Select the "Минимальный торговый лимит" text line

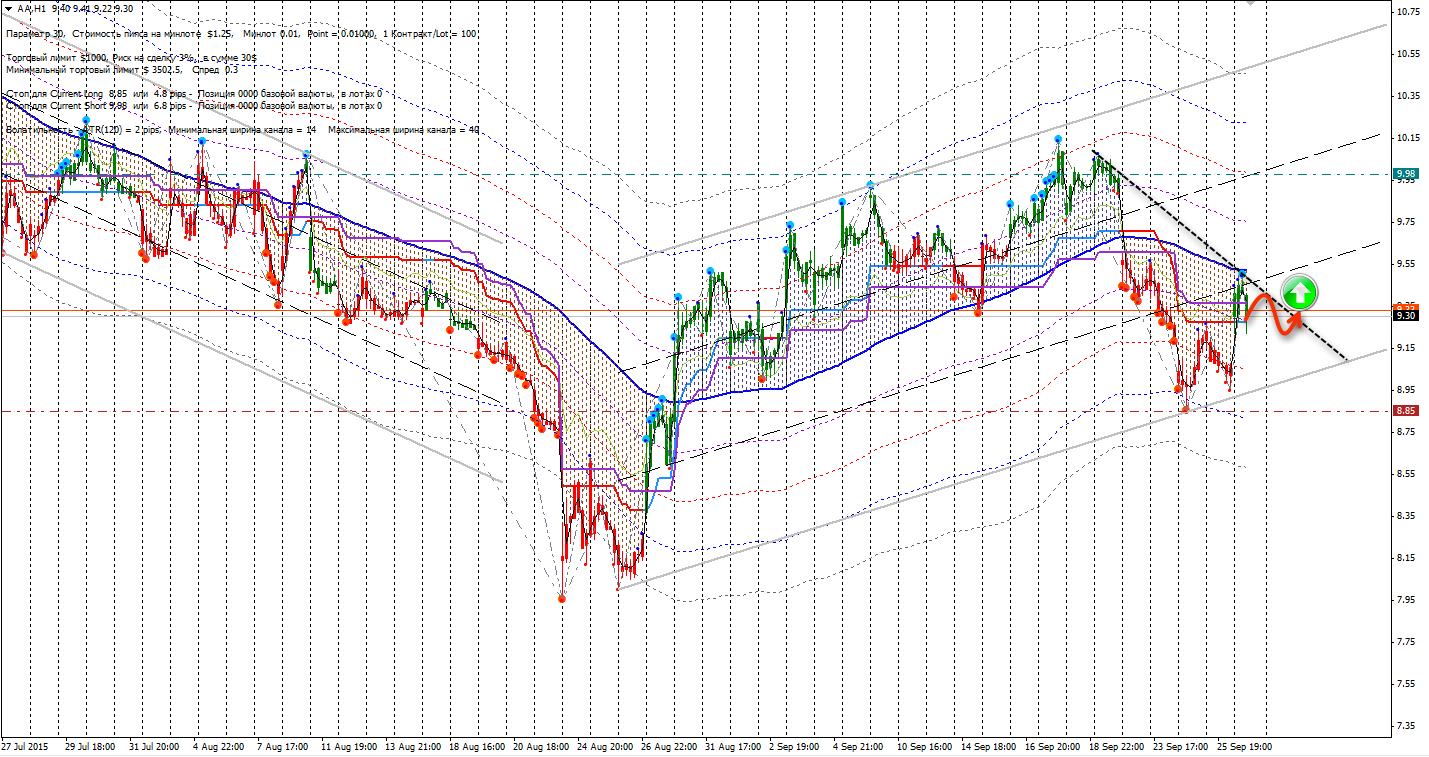121,70
